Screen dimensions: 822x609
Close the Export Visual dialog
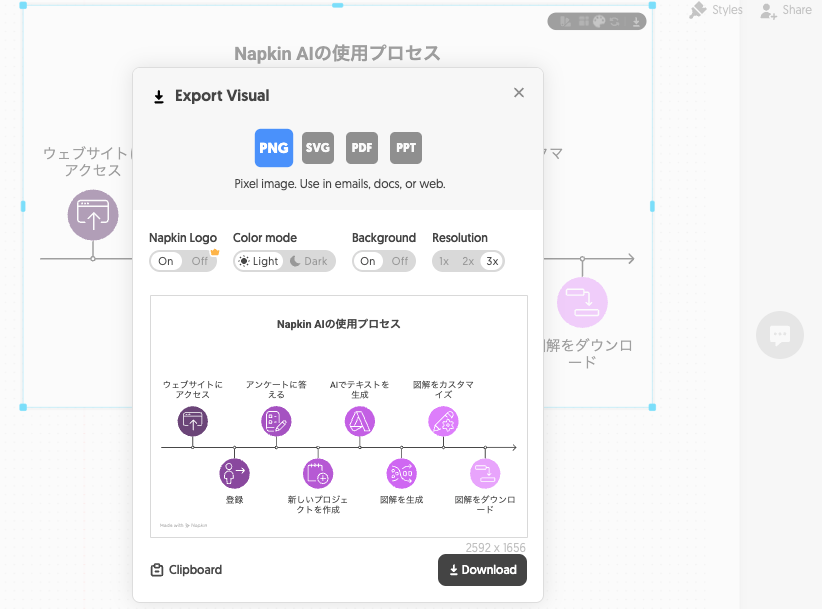click(519, 93)
